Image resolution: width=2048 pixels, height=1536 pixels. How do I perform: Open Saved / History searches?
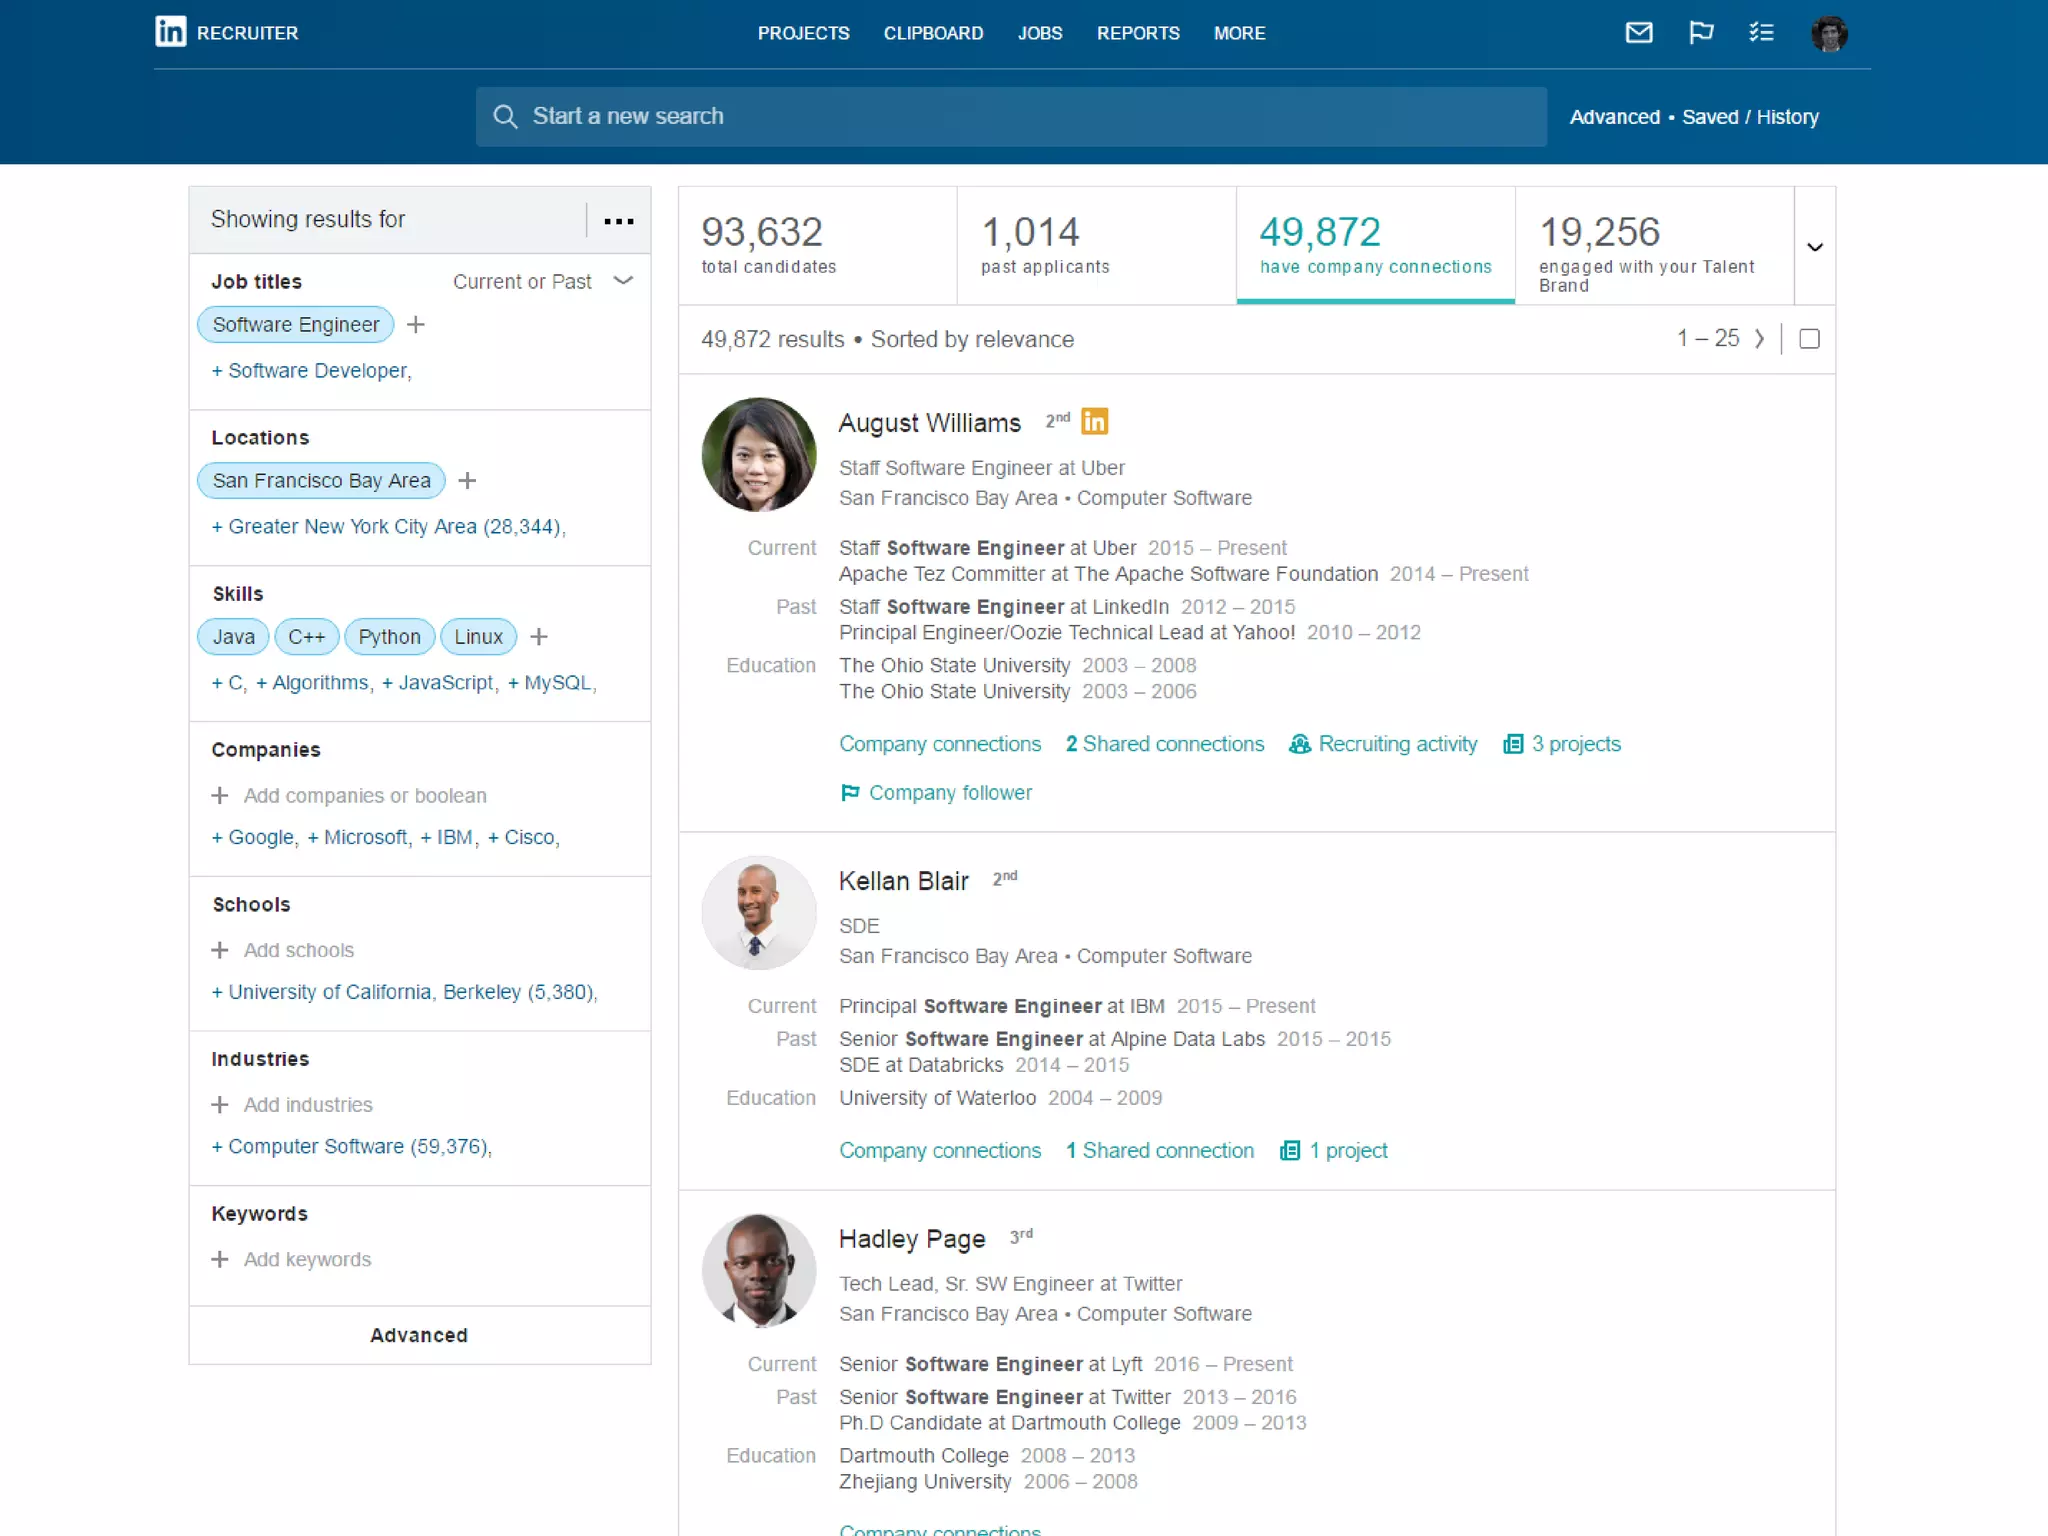tap(1750, 117)
